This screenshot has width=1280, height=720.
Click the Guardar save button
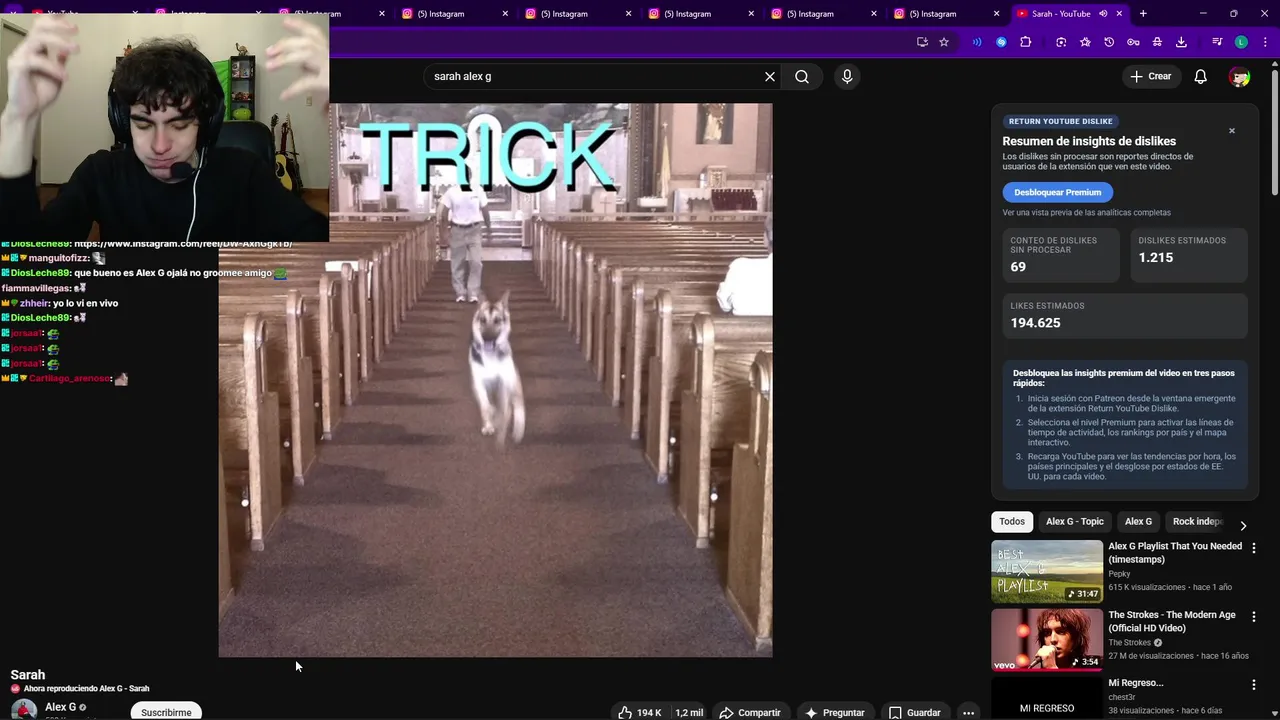click(x=915, y=712)
